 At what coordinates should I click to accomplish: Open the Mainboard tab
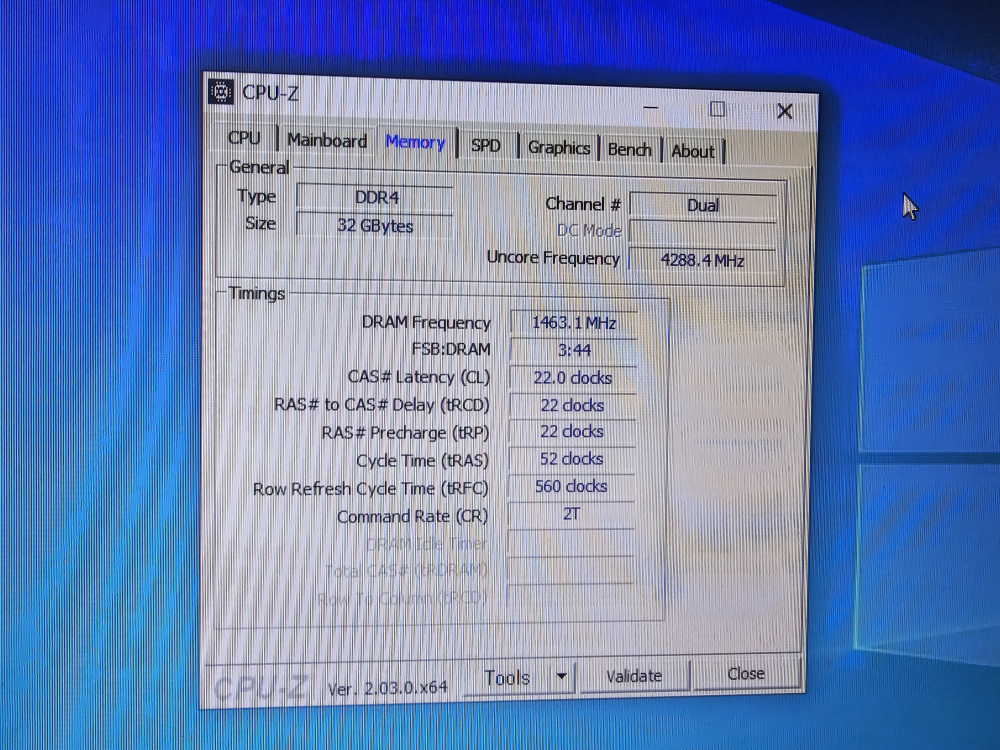[x=327, y=140]
